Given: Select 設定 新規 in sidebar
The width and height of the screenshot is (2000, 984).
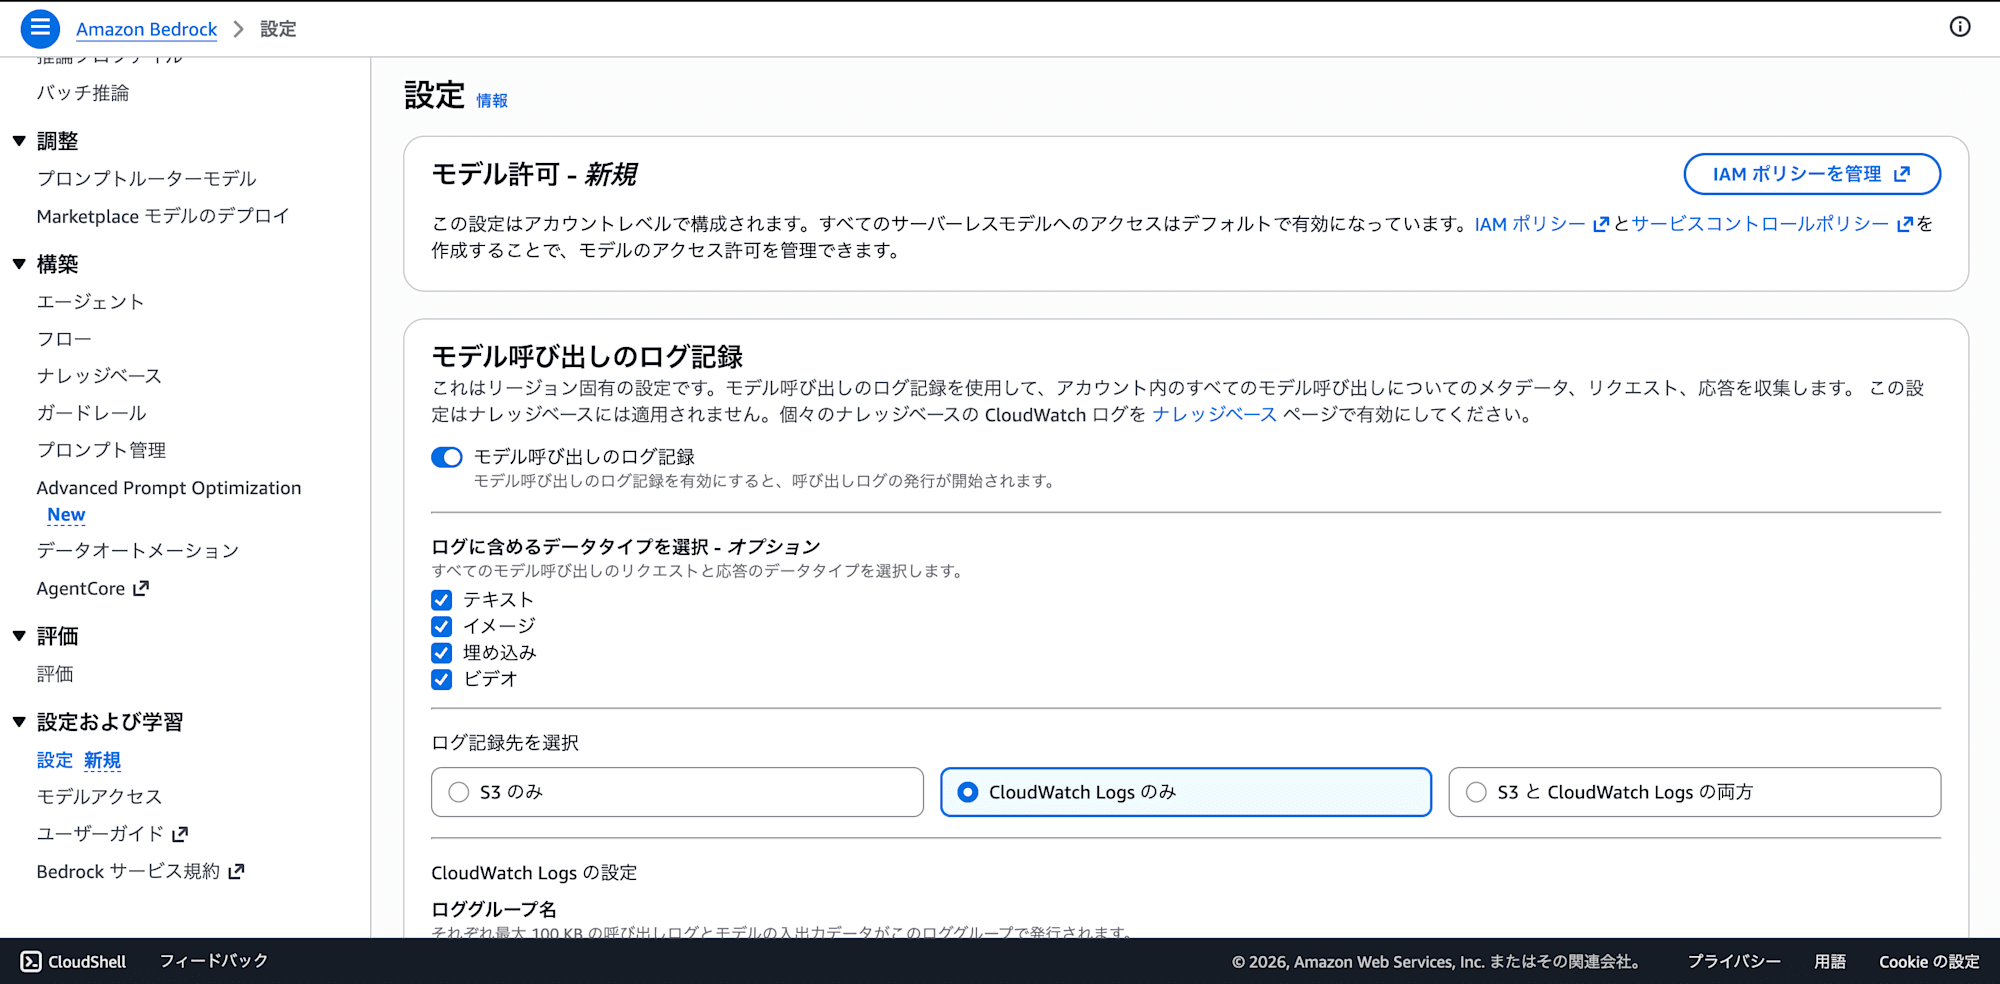Looking at the screenshot, I should (x=79, y=760).
